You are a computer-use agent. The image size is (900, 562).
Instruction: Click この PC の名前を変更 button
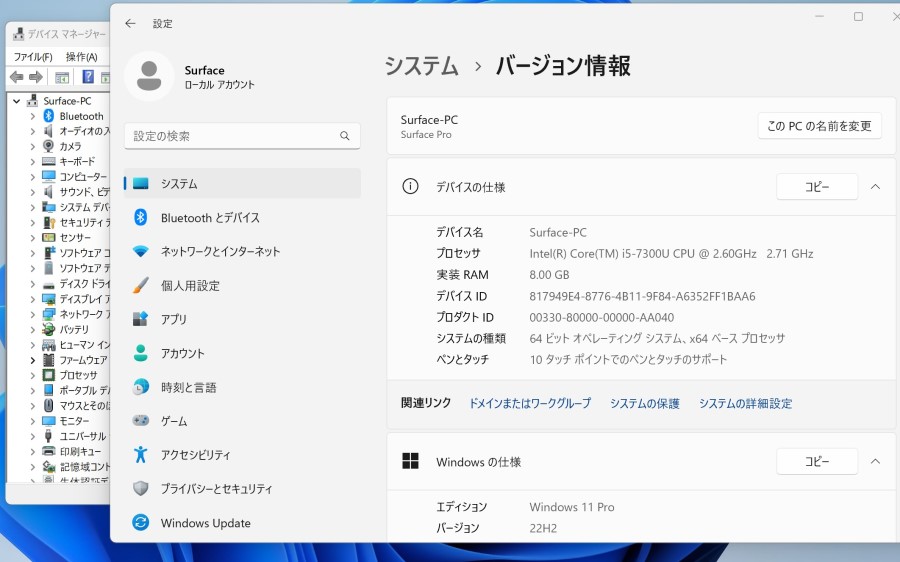819,126
